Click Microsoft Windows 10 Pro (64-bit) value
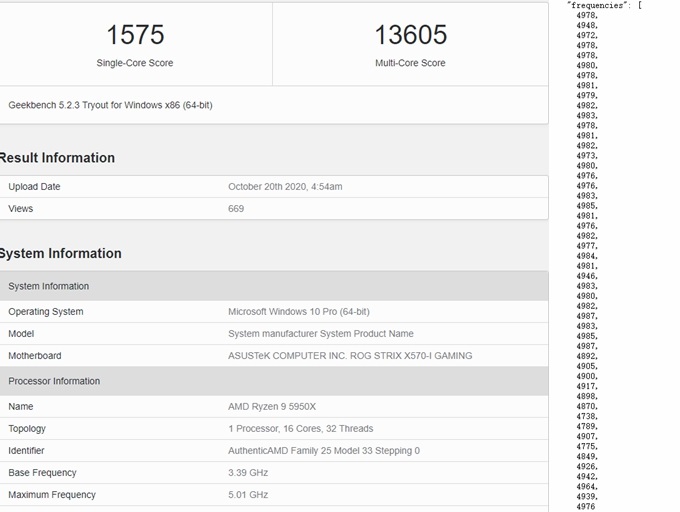This screenshot has height=512, width=680. click(298, 312)
